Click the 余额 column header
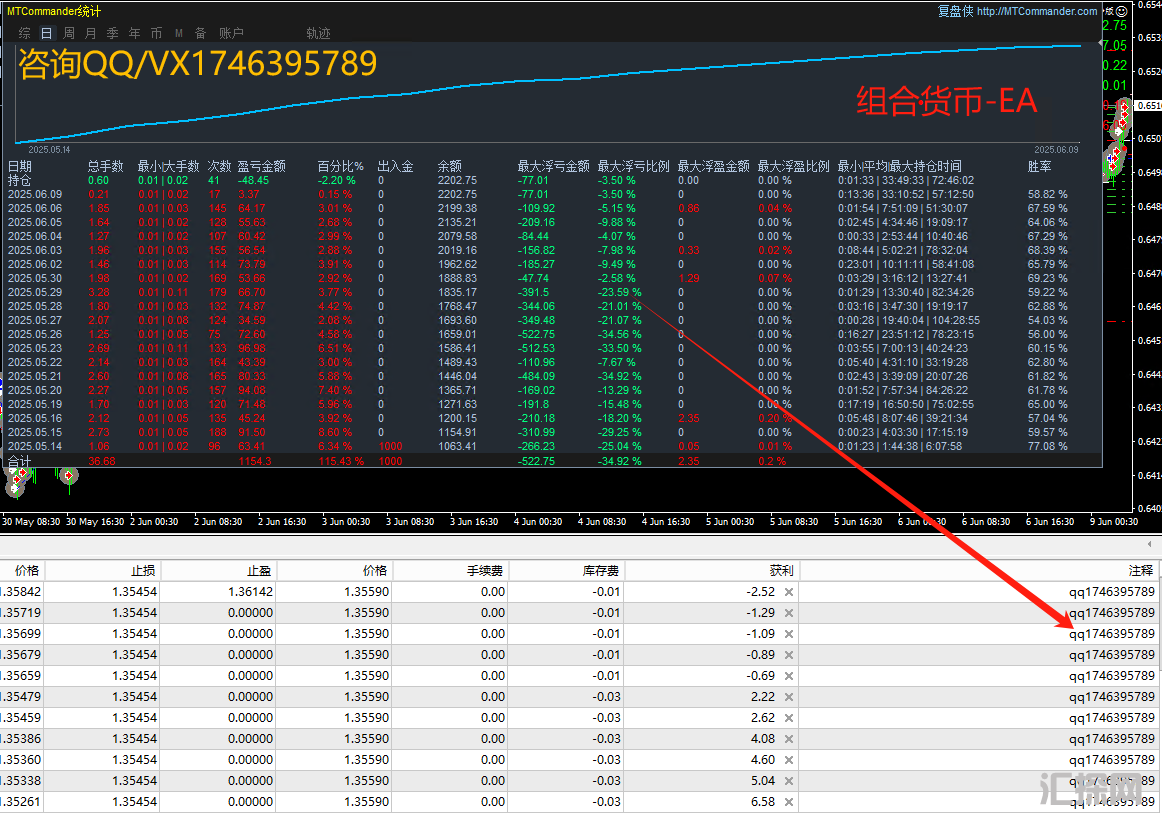This screenshot has height=813, width=1162. pyautogui.click(x=450, y=166)
